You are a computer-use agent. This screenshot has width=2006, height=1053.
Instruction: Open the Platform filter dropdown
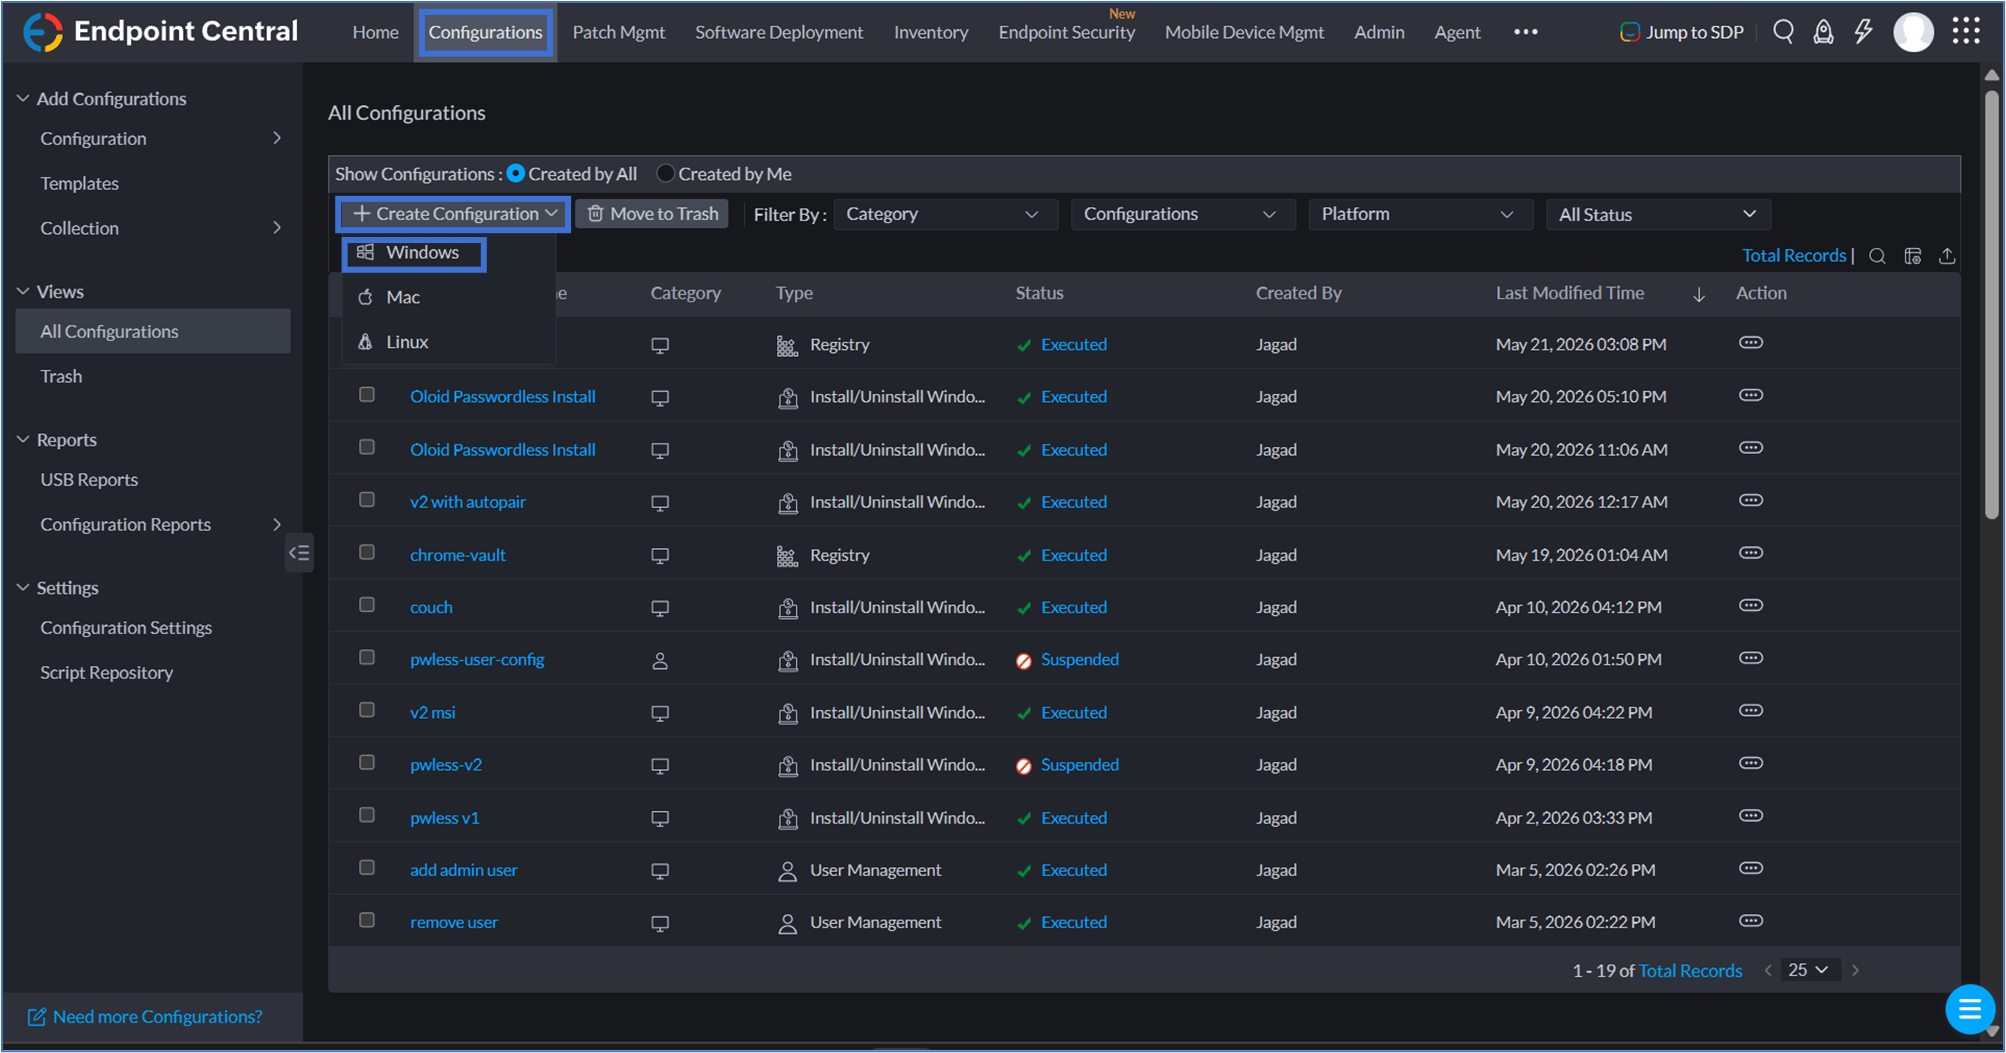tap(1419, 214)
